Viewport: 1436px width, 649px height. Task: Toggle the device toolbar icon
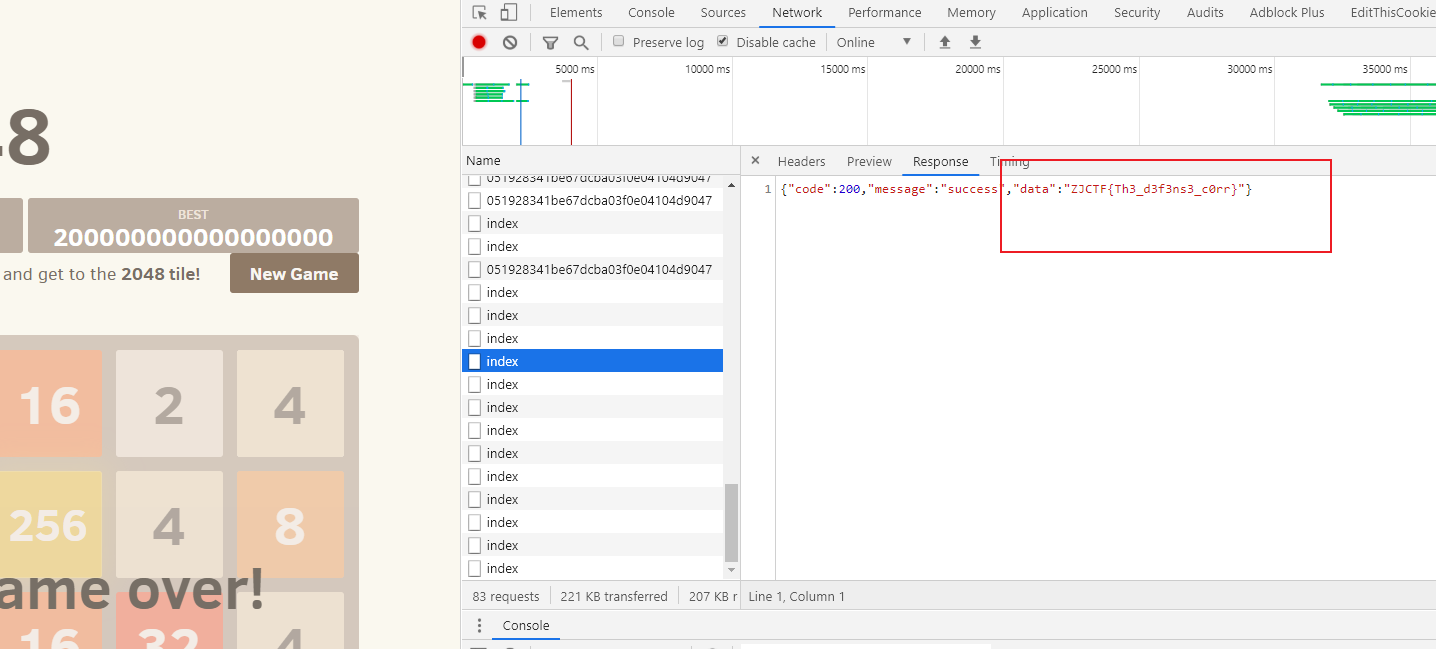509,13
